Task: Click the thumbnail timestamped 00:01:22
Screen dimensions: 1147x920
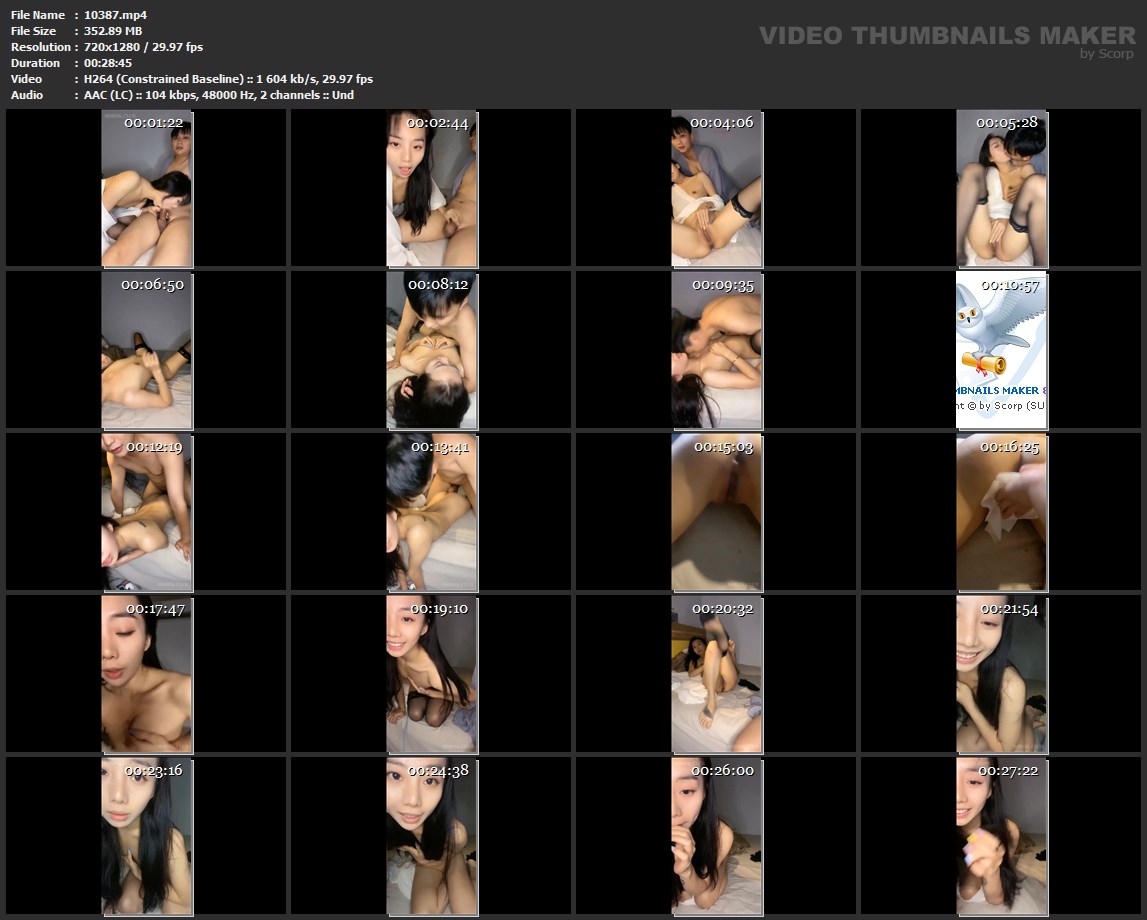Action: [147, 188]
